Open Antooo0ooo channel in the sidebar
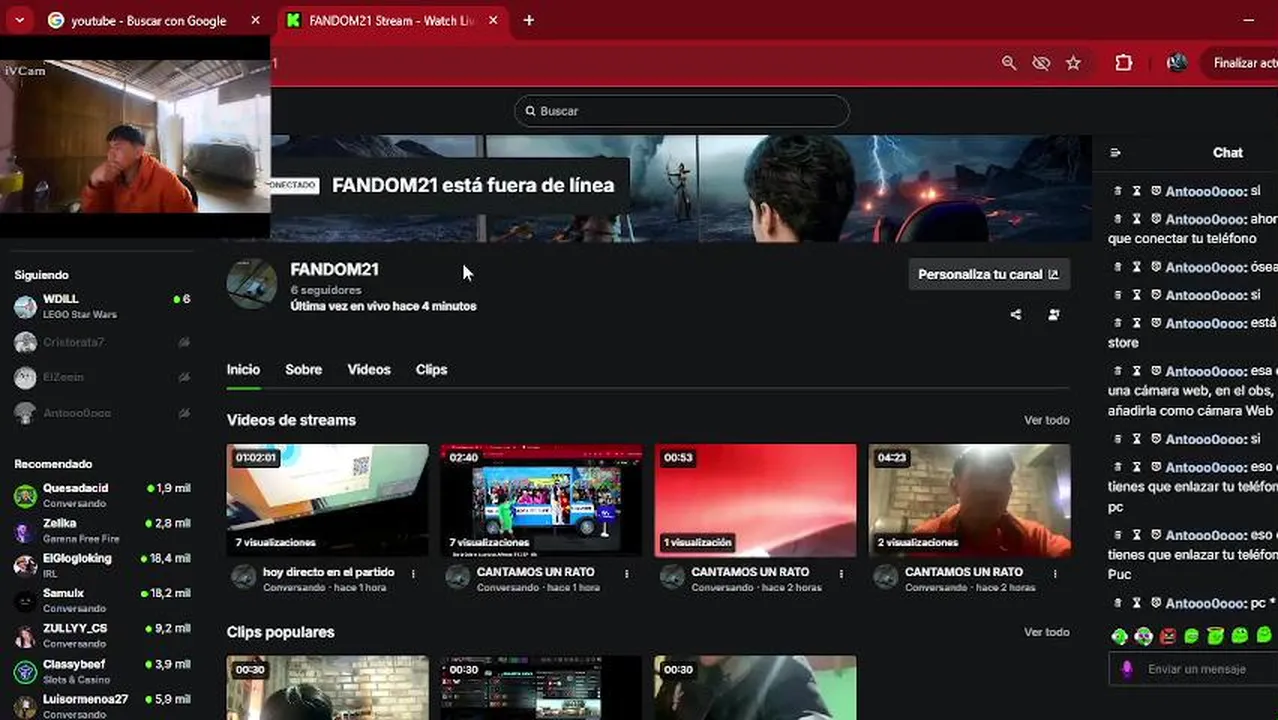This screenshot has height=720, width=1278. [x=102, y=413]
